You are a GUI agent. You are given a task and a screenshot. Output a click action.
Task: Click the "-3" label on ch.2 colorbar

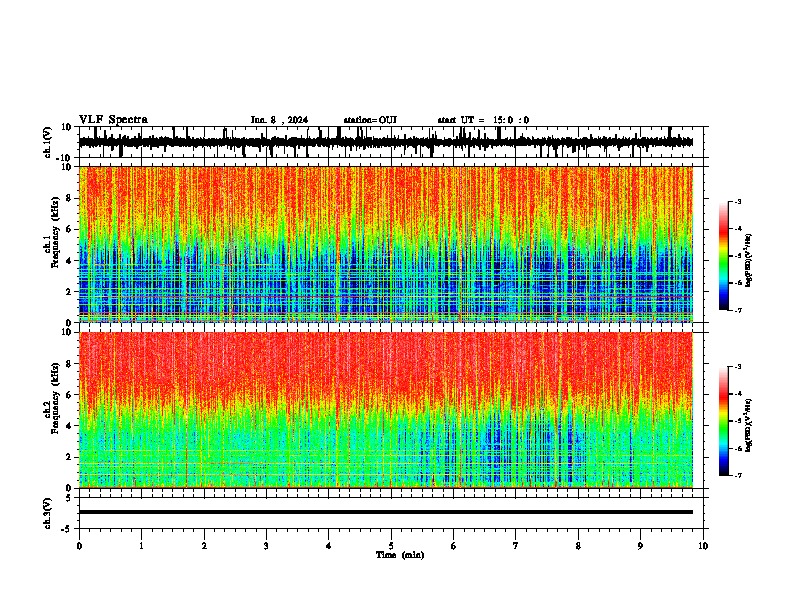click(737, 367)
